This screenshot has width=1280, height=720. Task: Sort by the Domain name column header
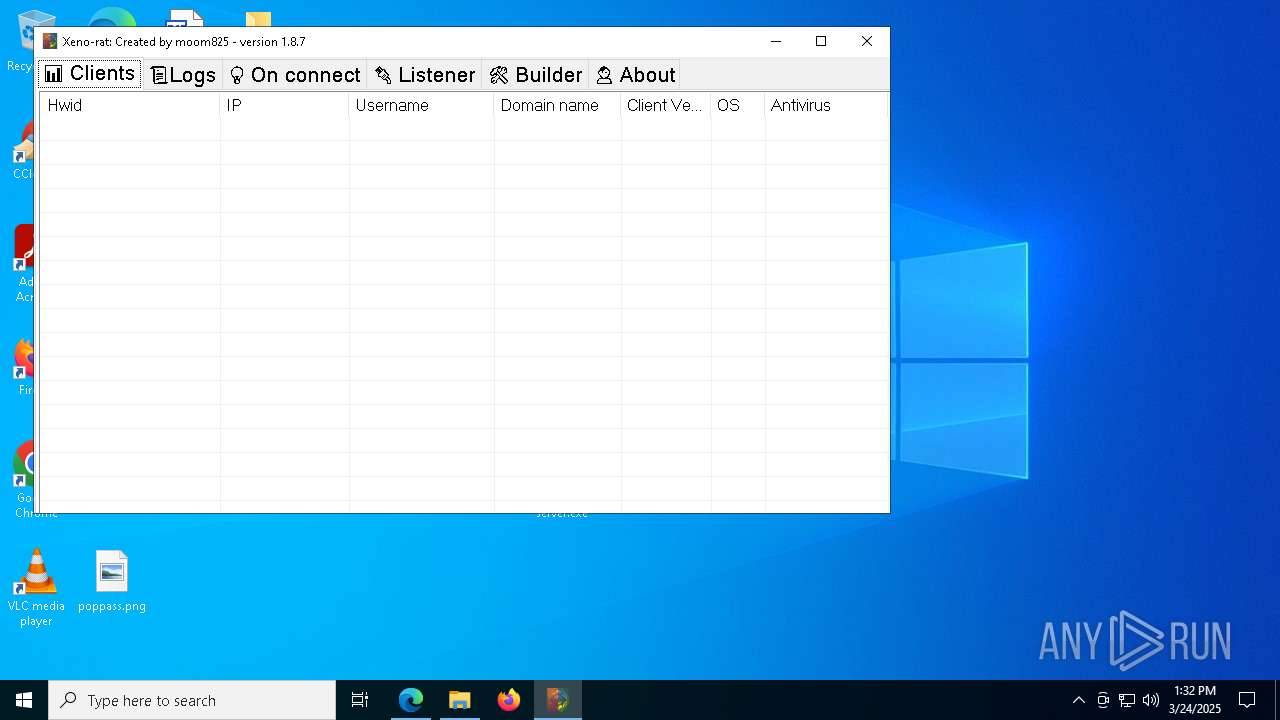[x=557, y=105]
